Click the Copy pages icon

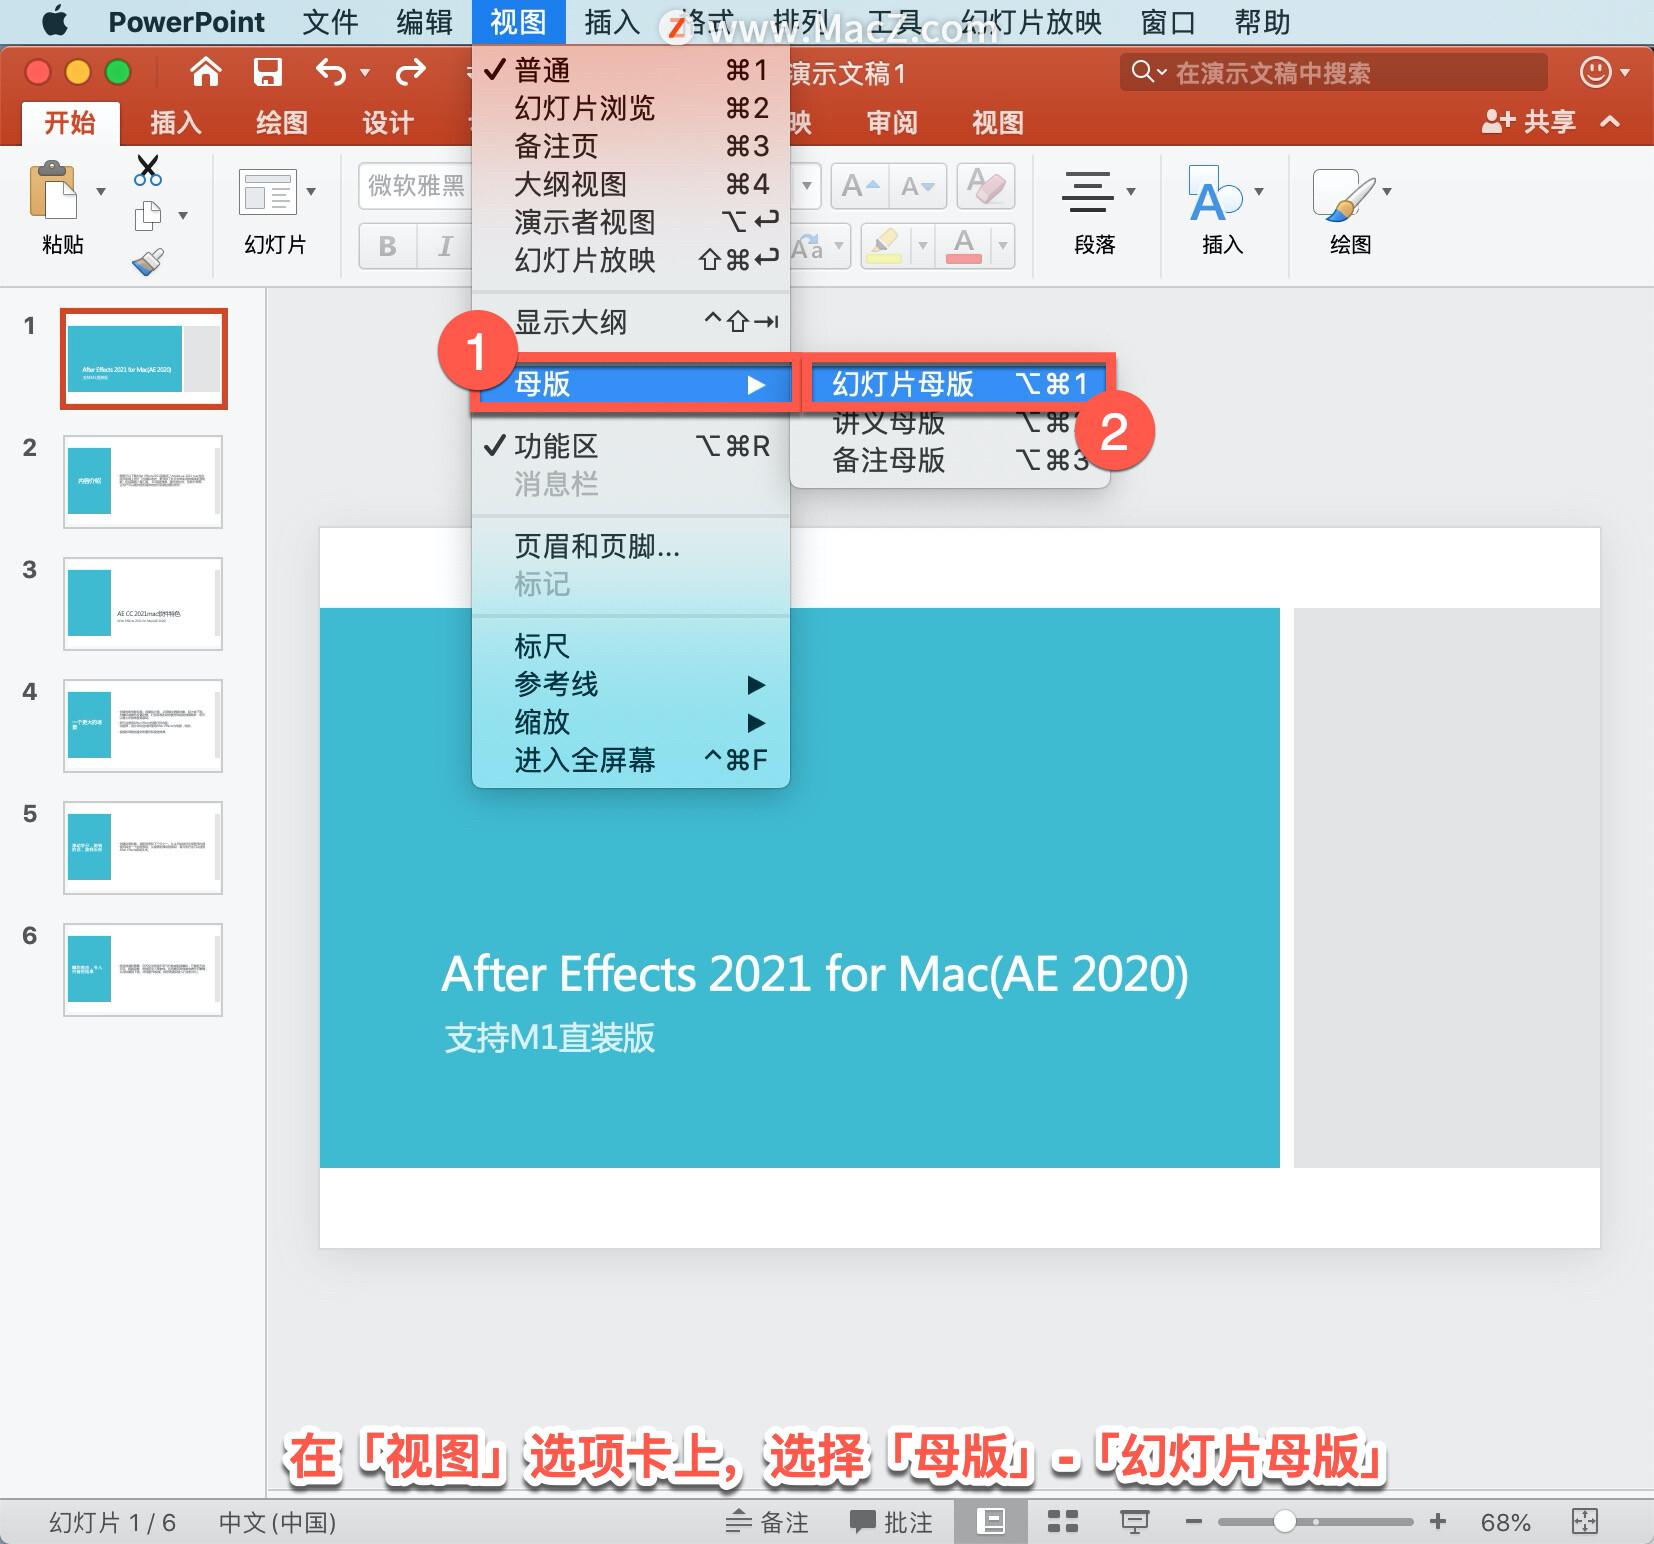pyautogui.click(x=148, y=215)
